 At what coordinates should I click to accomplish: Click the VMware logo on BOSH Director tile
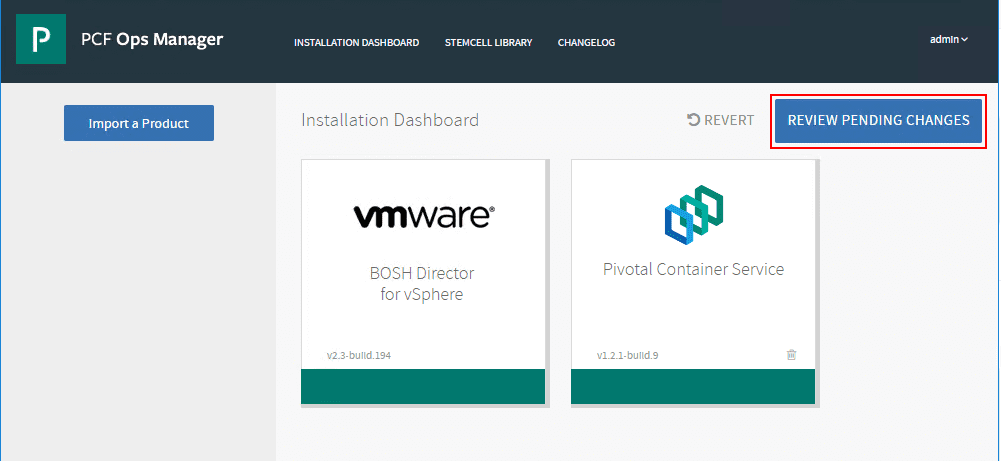pos(424,216)
